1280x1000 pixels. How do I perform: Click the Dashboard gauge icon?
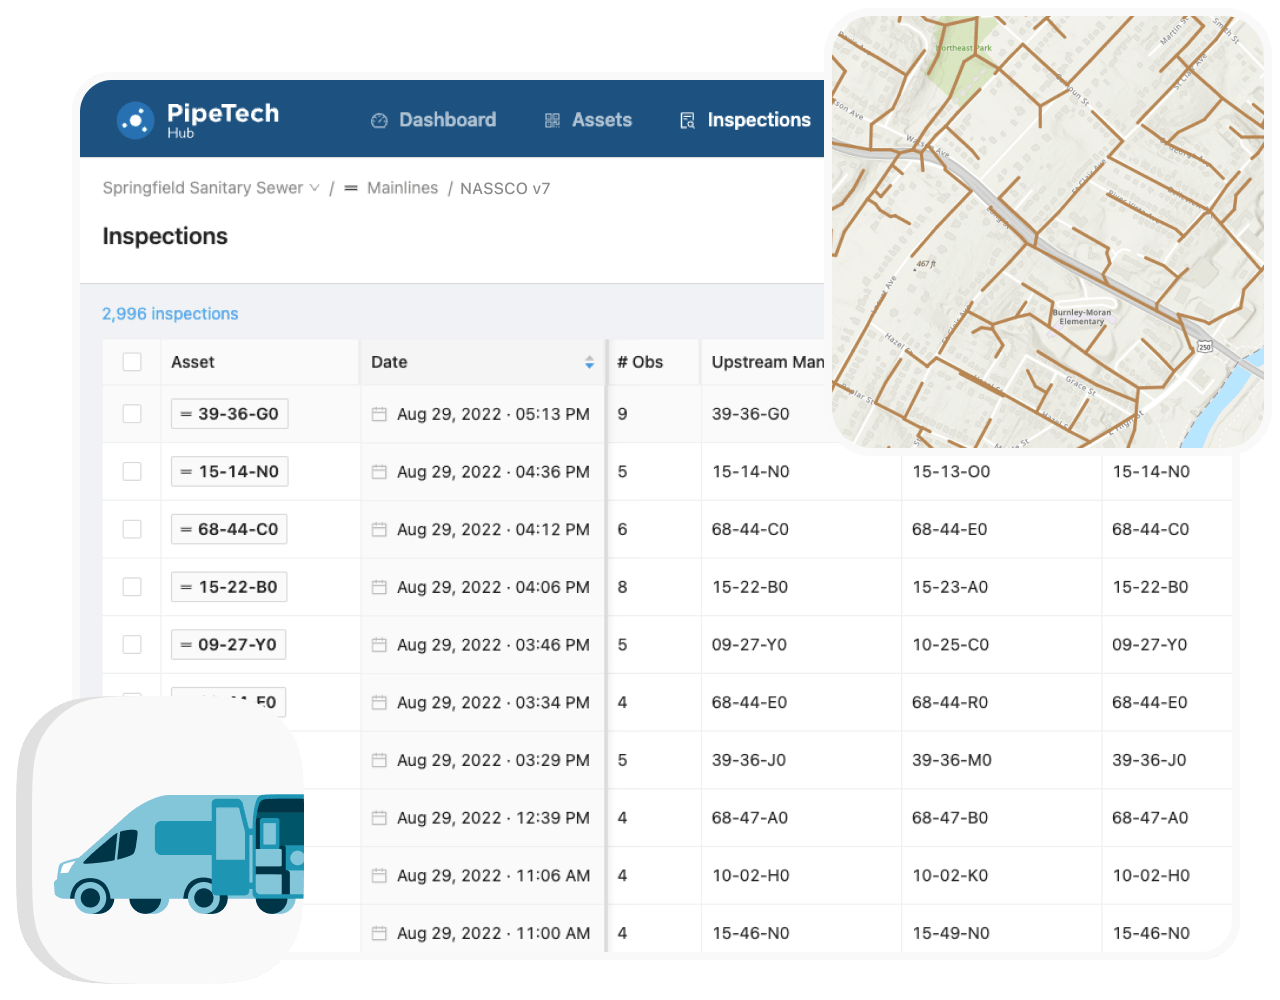(x=379, y=121)
